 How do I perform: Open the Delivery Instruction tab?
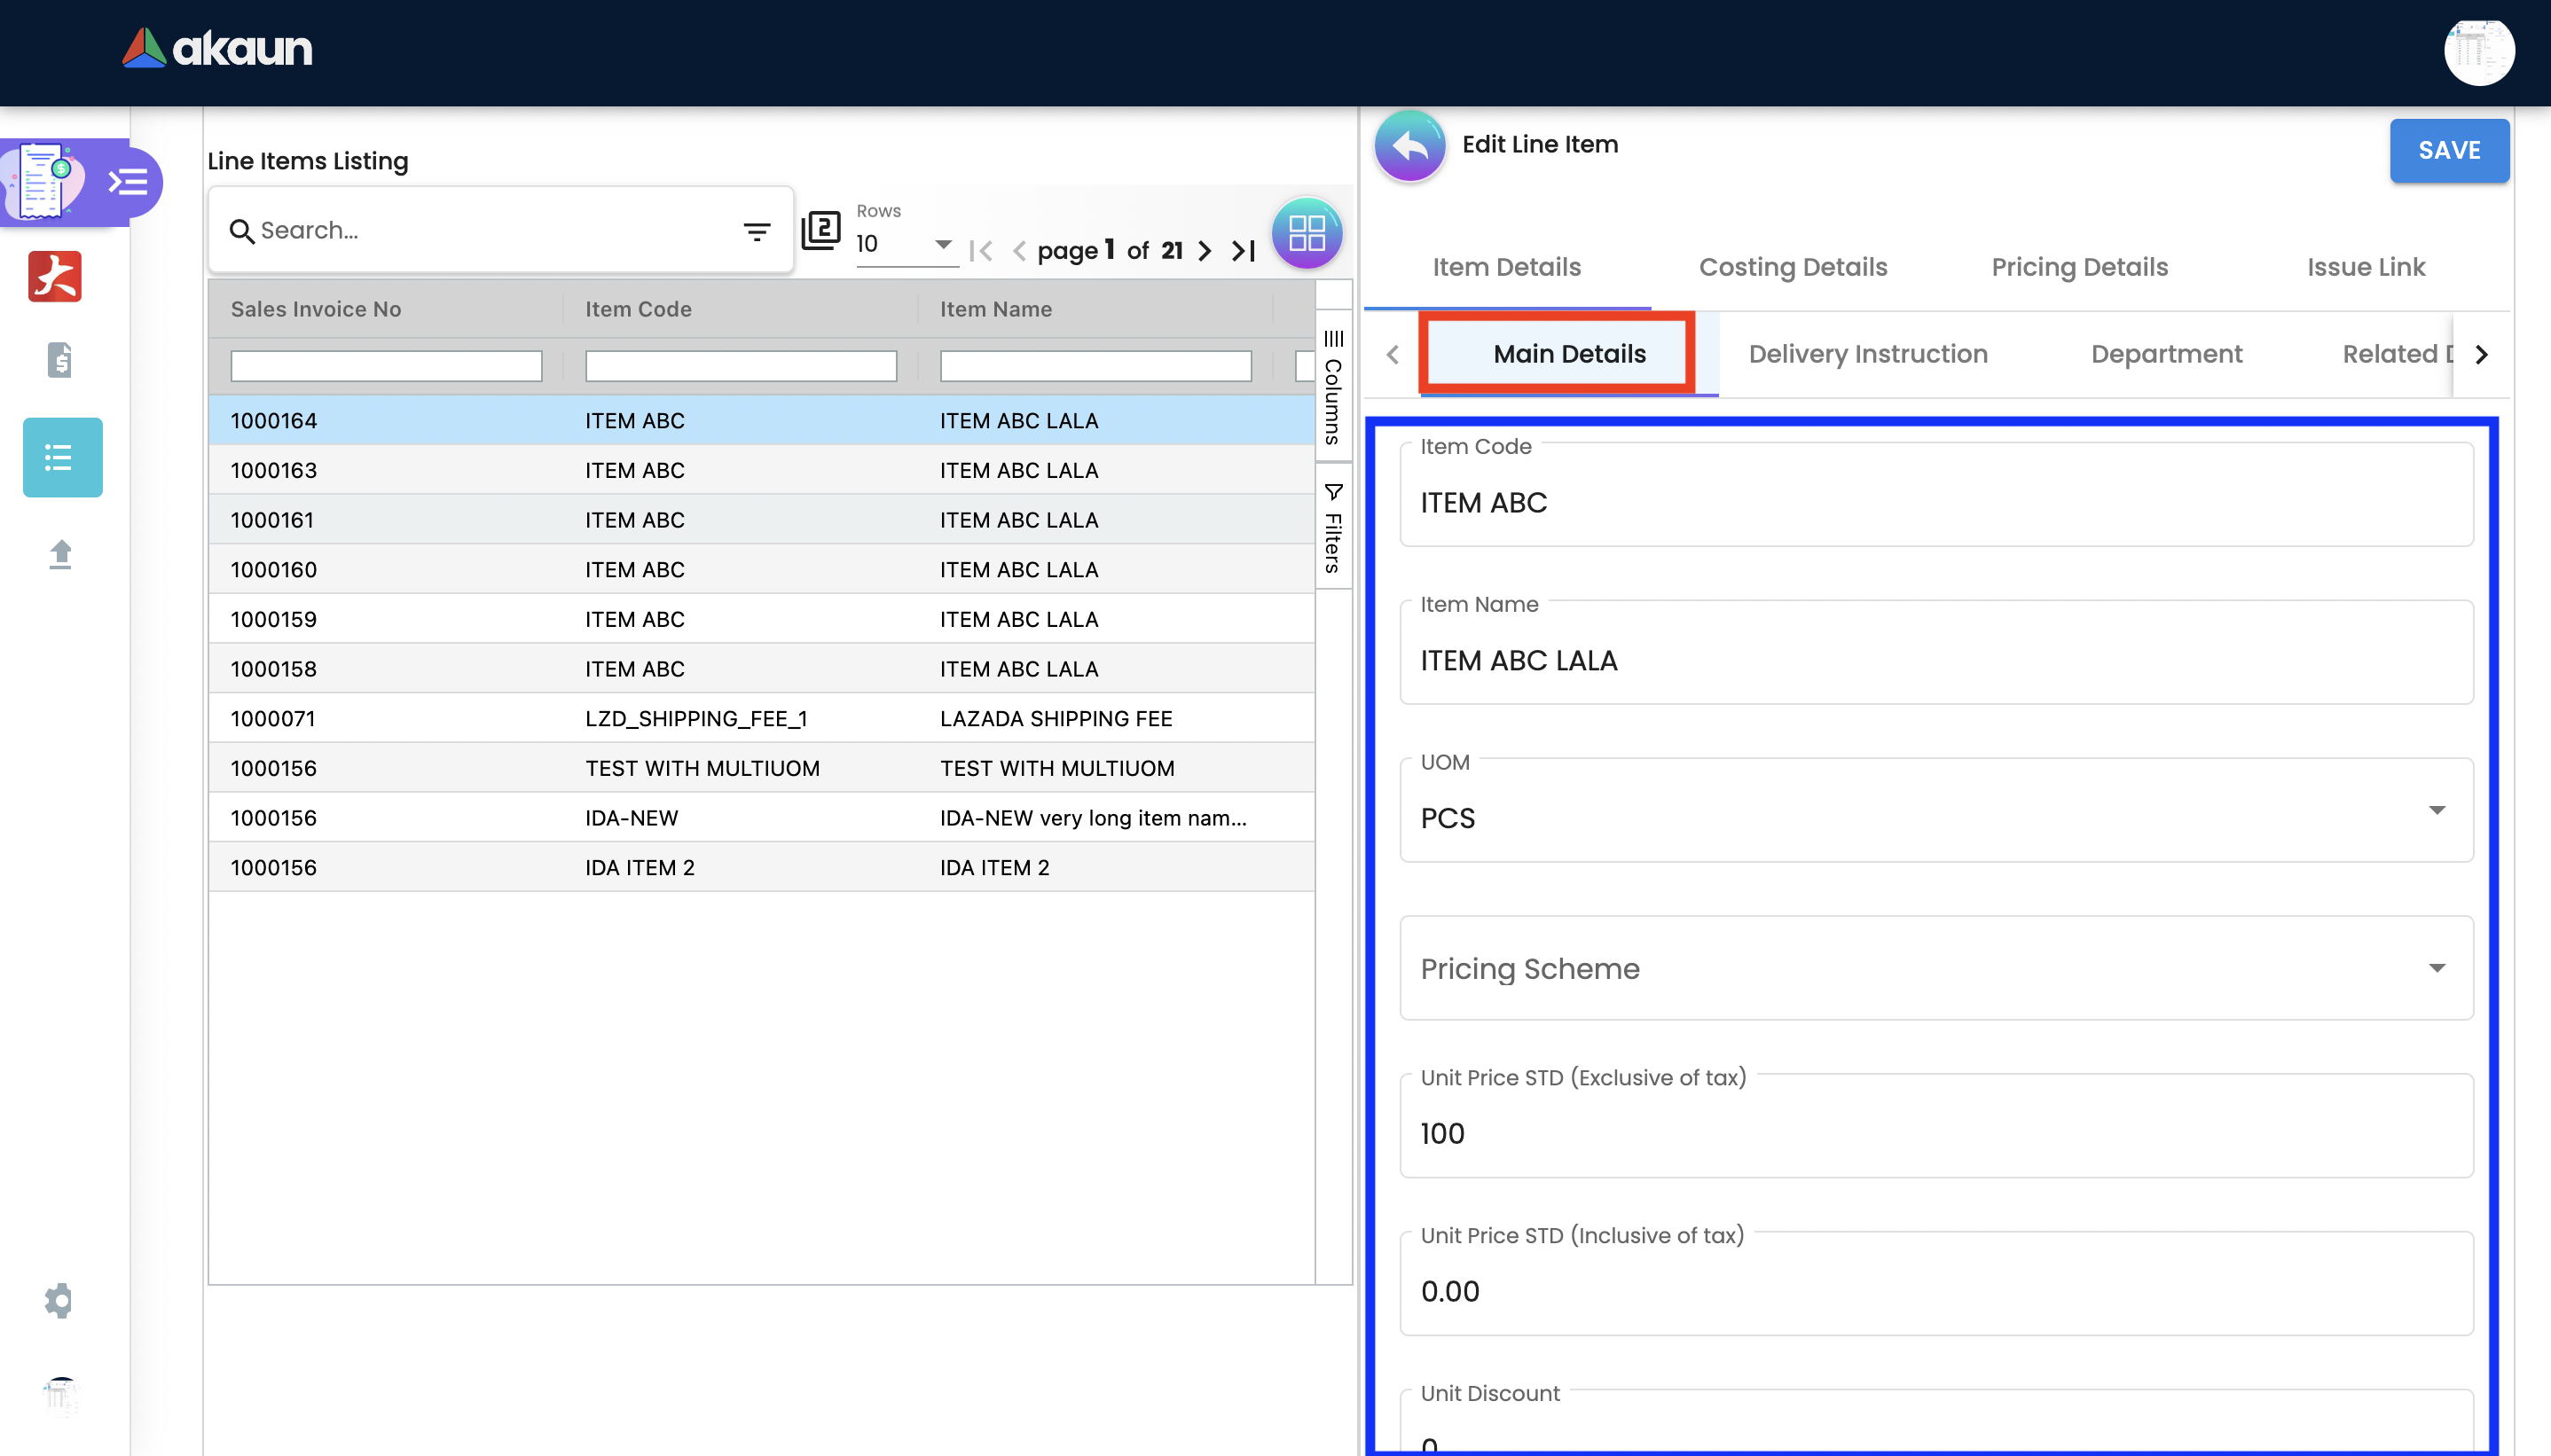[1867, 354]
